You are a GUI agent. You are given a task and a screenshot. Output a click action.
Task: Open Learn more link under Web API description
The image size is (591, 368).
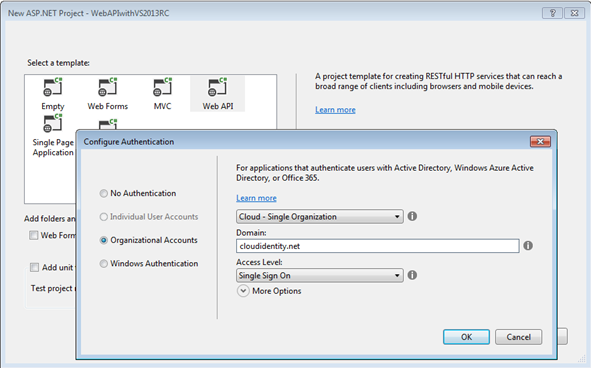335,110
